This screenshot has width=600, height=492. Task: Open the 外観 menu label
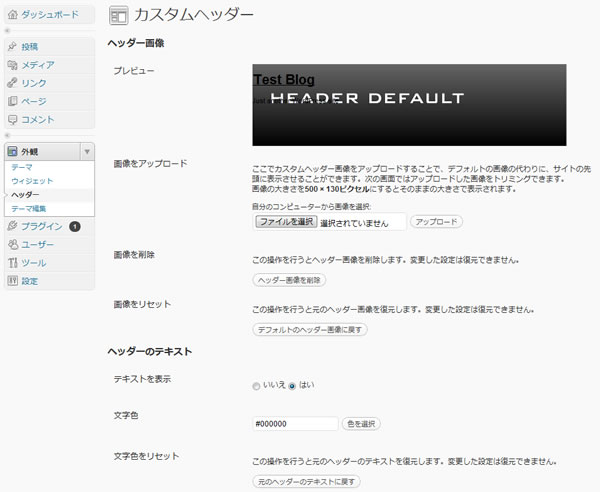coord(29,152)
